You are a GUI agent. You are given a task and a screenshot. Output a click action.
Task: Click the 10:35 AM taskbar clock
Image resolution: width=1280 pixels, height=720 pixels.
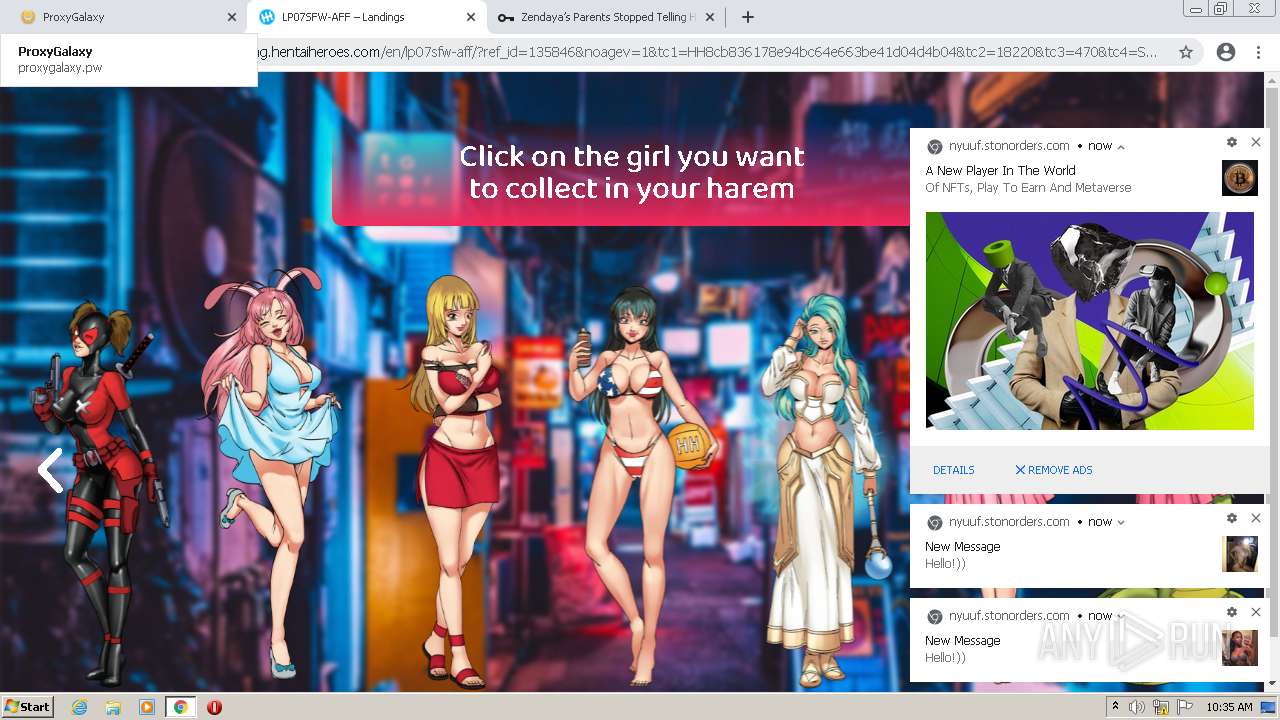1229,707
